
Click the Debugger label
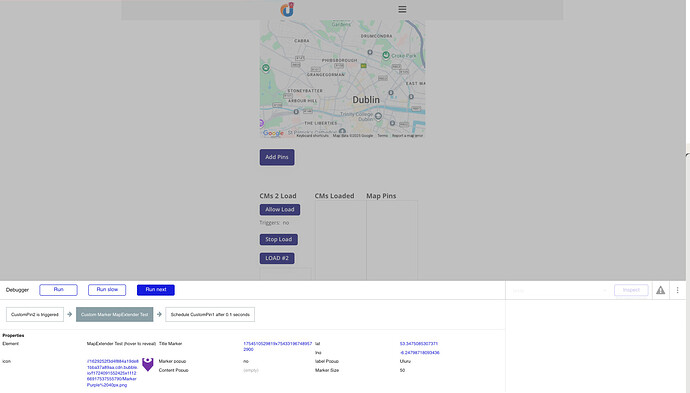17,290
